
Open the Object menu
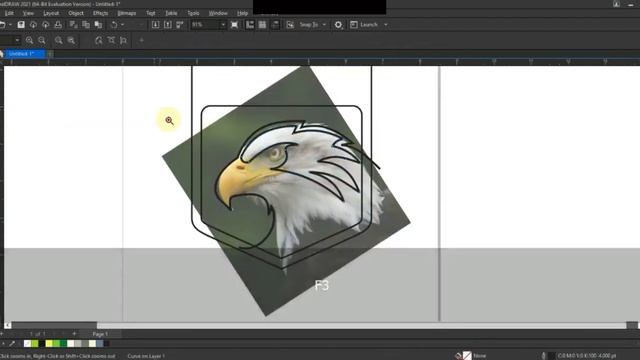(x=76, y=13)
